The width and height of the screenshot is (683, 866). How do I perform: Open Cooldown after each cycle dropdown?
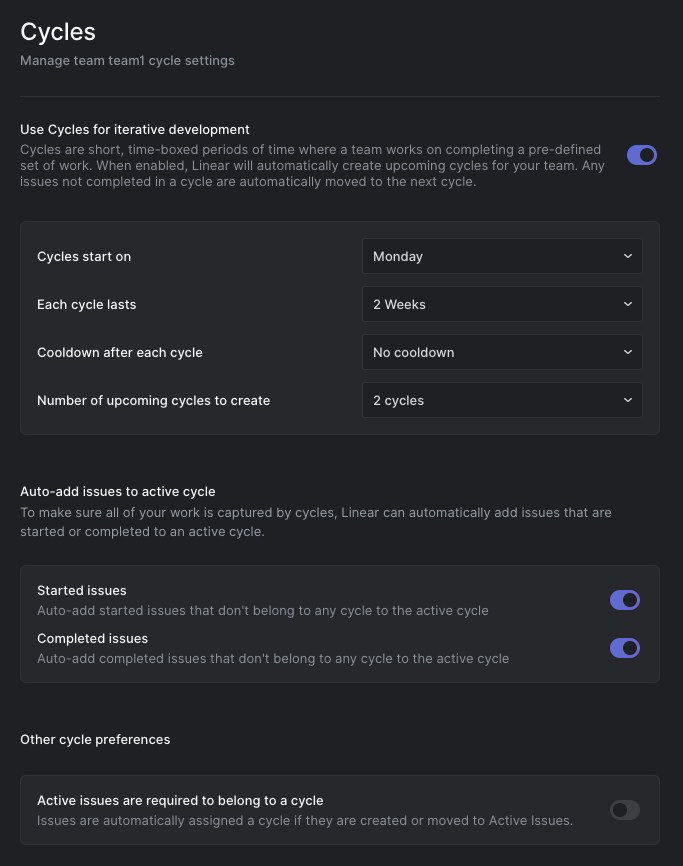[501, 352]
